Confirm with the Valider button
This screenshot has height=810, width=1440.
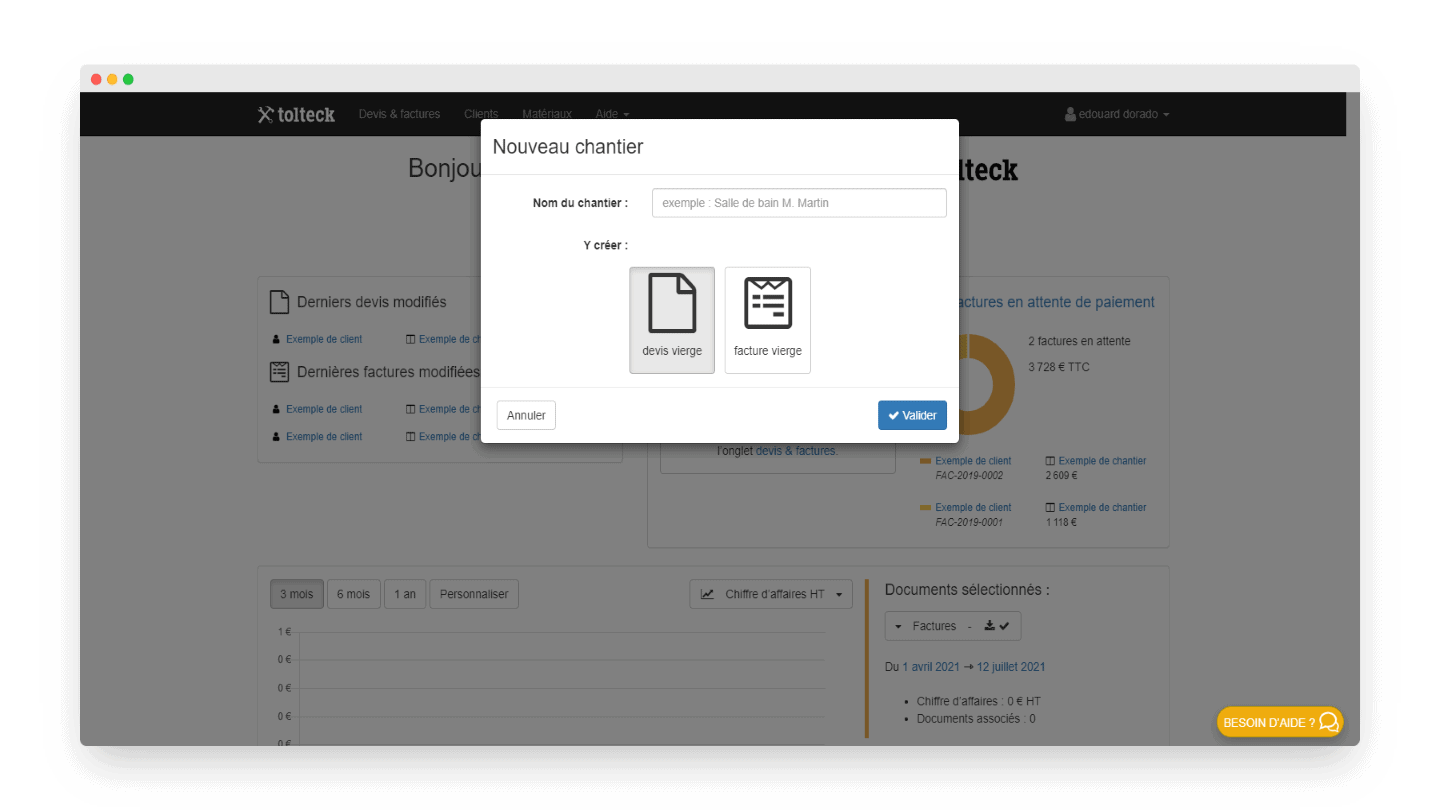tap(912, 415)
